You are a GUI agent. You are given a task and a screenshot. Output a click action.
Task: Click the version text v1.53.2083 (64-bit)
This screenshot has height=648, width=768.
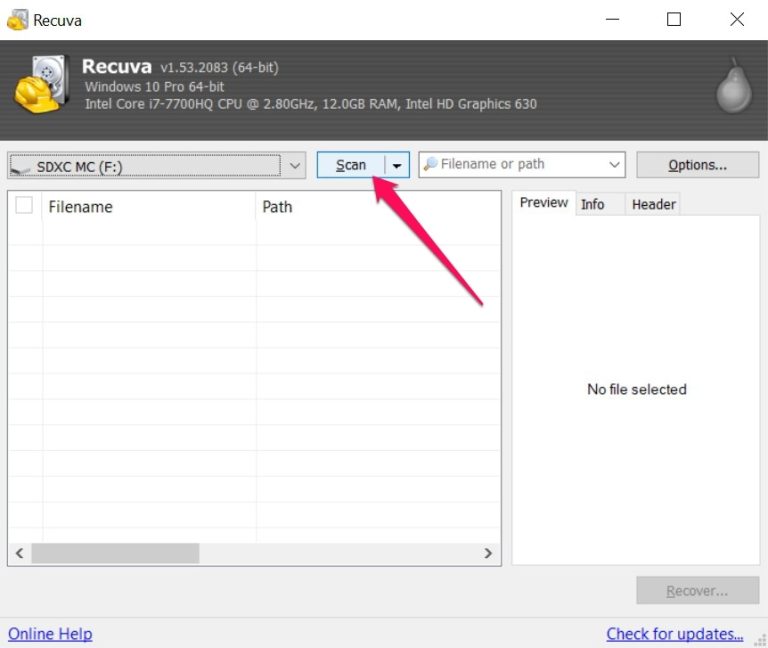[219, 67]
